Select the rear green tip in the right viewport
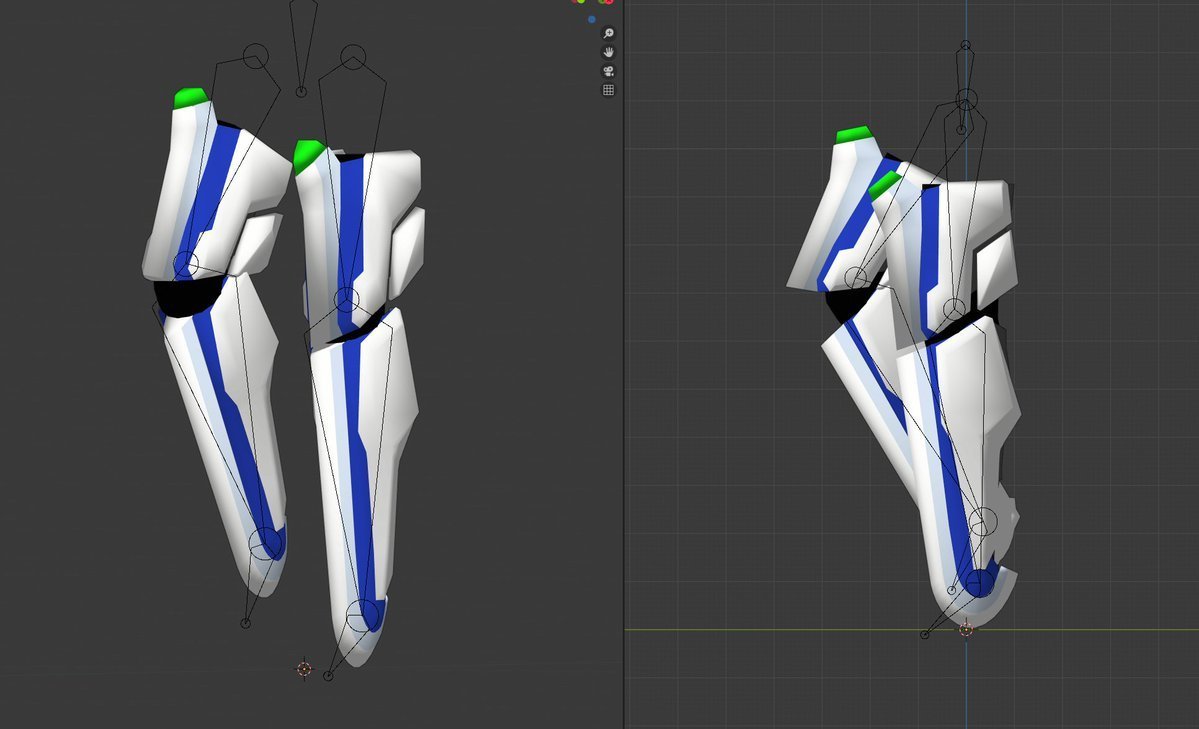Viewport: 1199px width, 729px height. click(853, 135)
